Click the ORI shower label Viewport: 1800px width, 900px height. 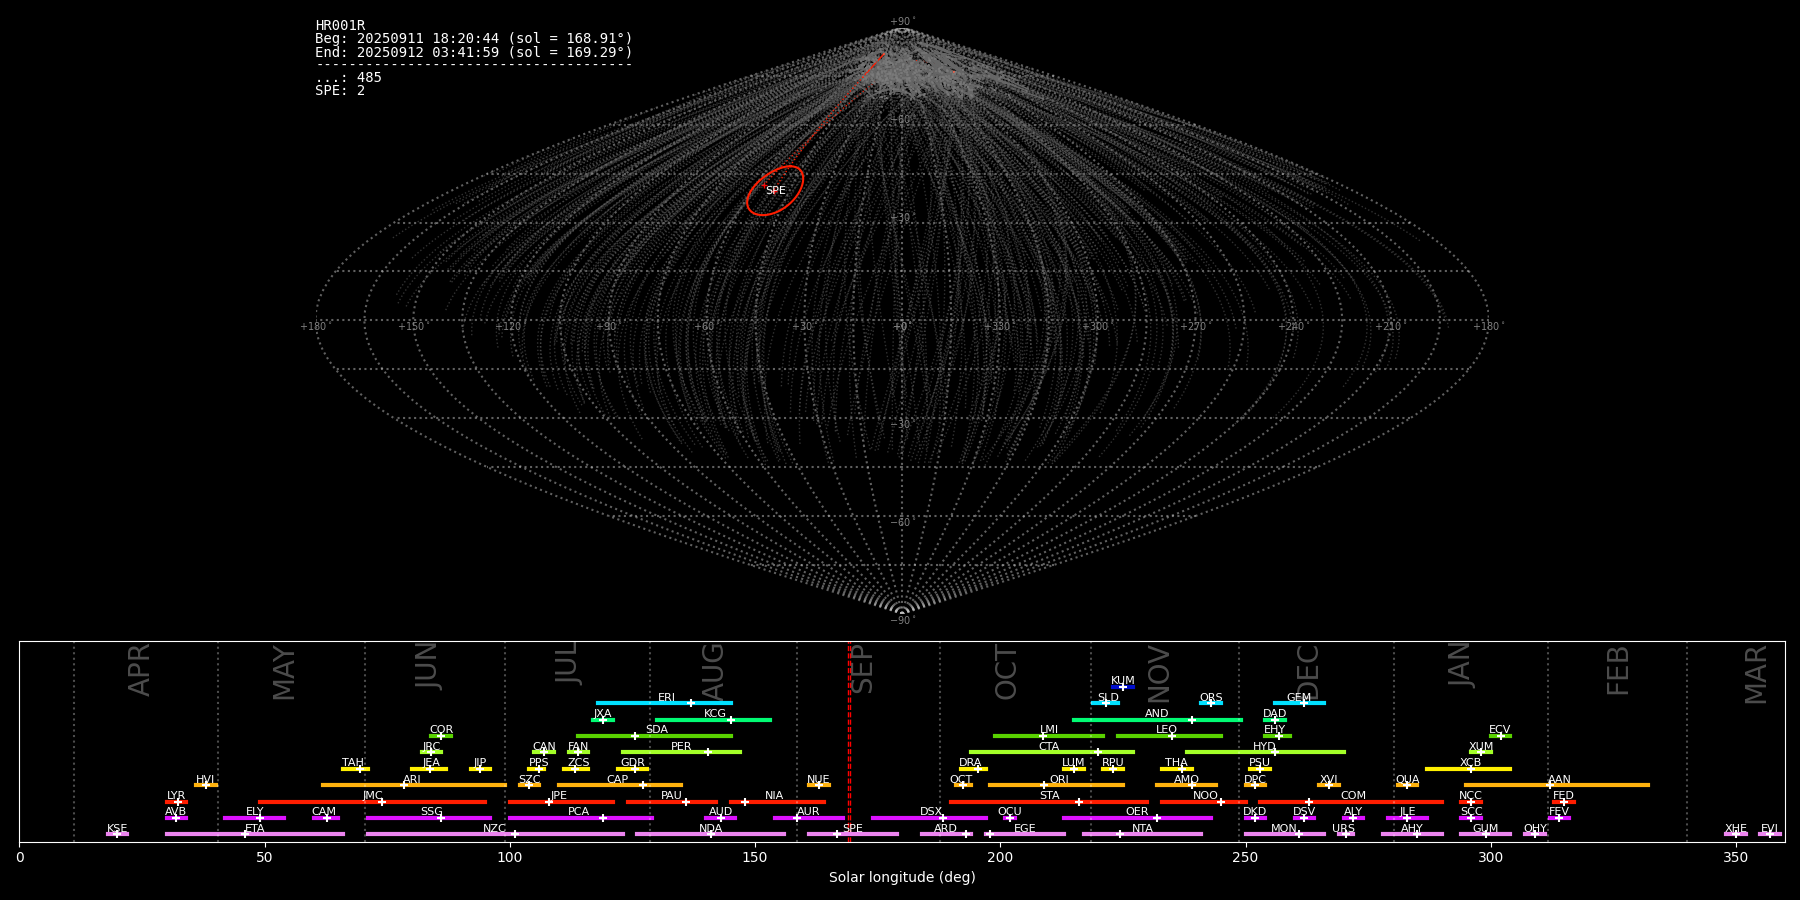[1059, 780]
